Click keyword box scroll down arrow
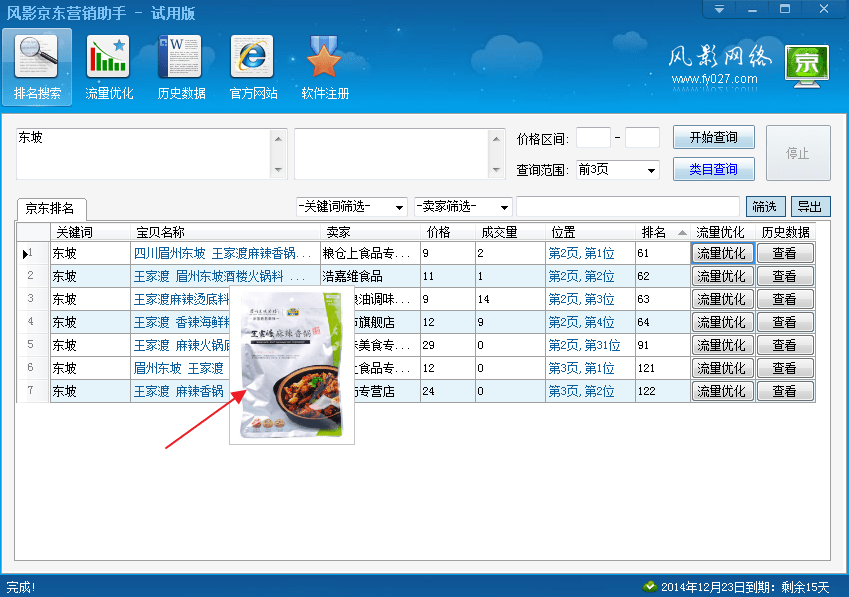The width and height of the screenshot is (849, 597). 278,169
